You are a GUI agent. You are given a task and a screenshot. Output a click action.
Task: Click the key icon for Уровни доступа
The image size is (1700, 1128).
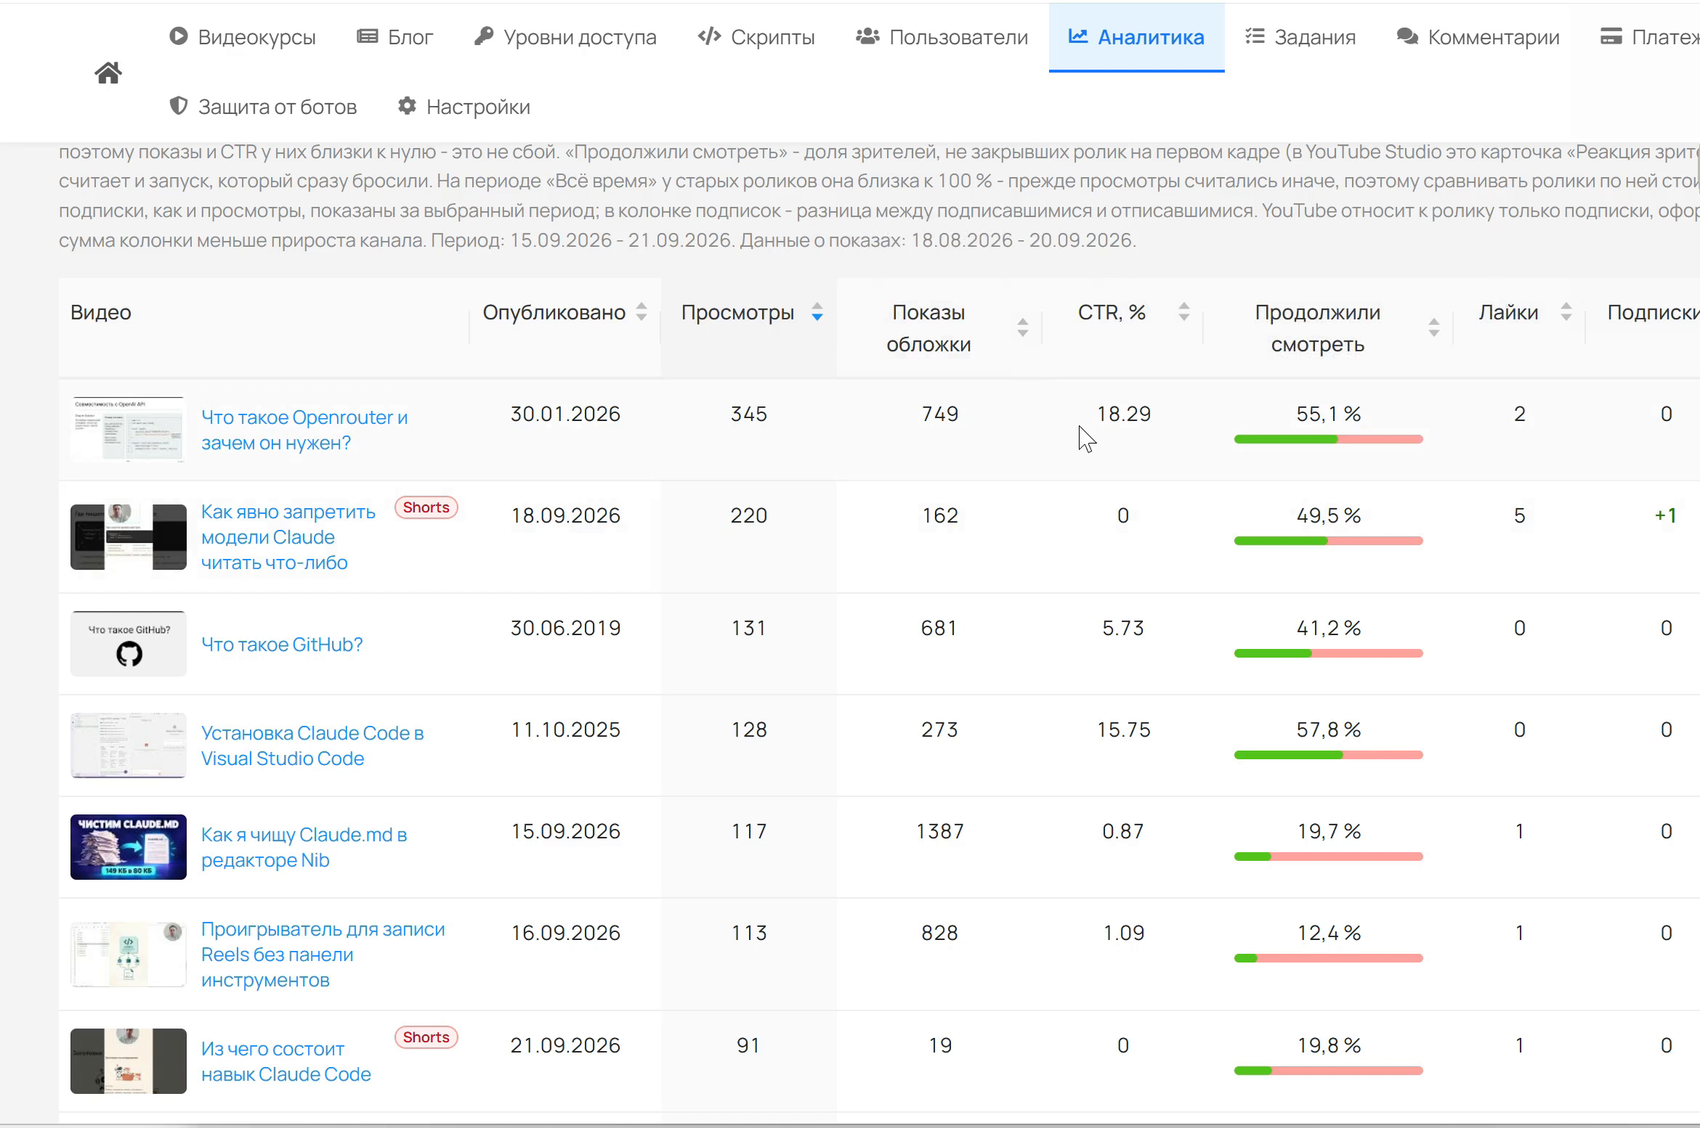[483, 36]
